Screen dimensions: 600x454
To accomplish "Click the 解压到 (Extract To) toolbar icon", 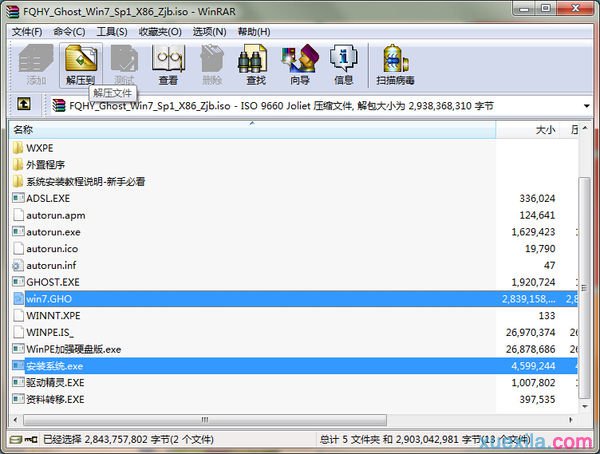I will tap(80, 64).
